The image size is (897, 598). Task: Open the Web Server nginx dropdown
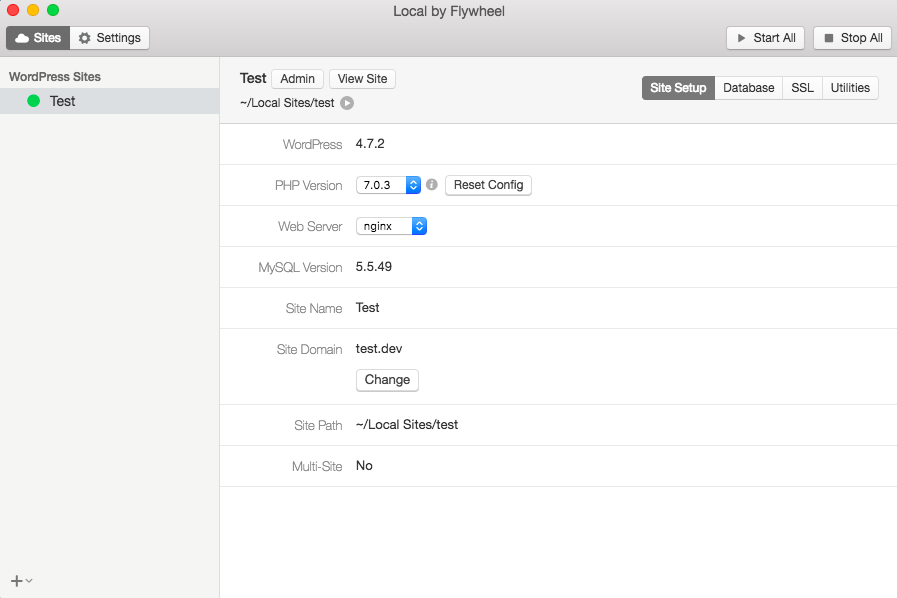coord(391,226)
